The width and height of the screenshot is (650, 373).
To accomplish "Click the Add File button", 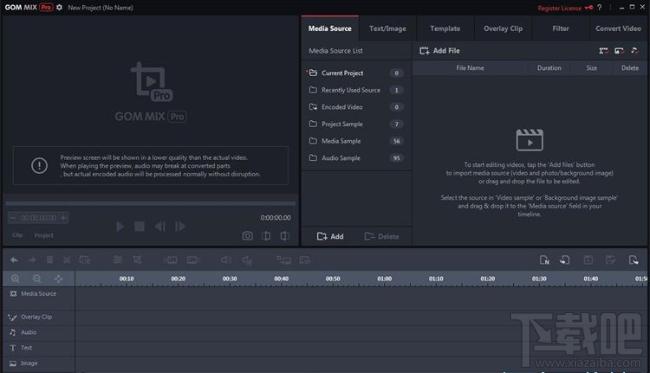I will point(440,51).
